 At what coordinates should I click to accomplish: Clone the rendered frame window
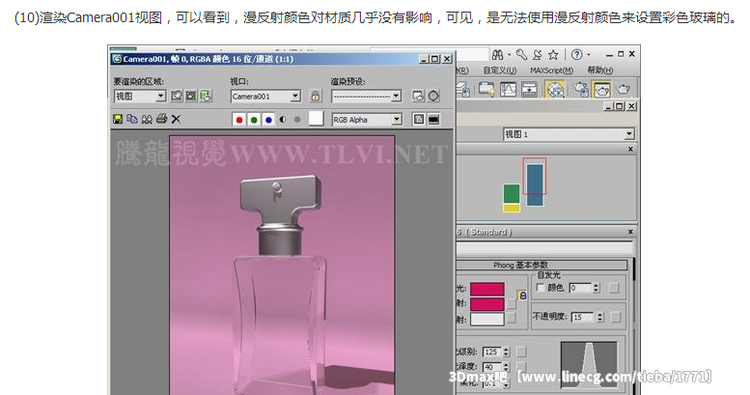tap(147, 119)
